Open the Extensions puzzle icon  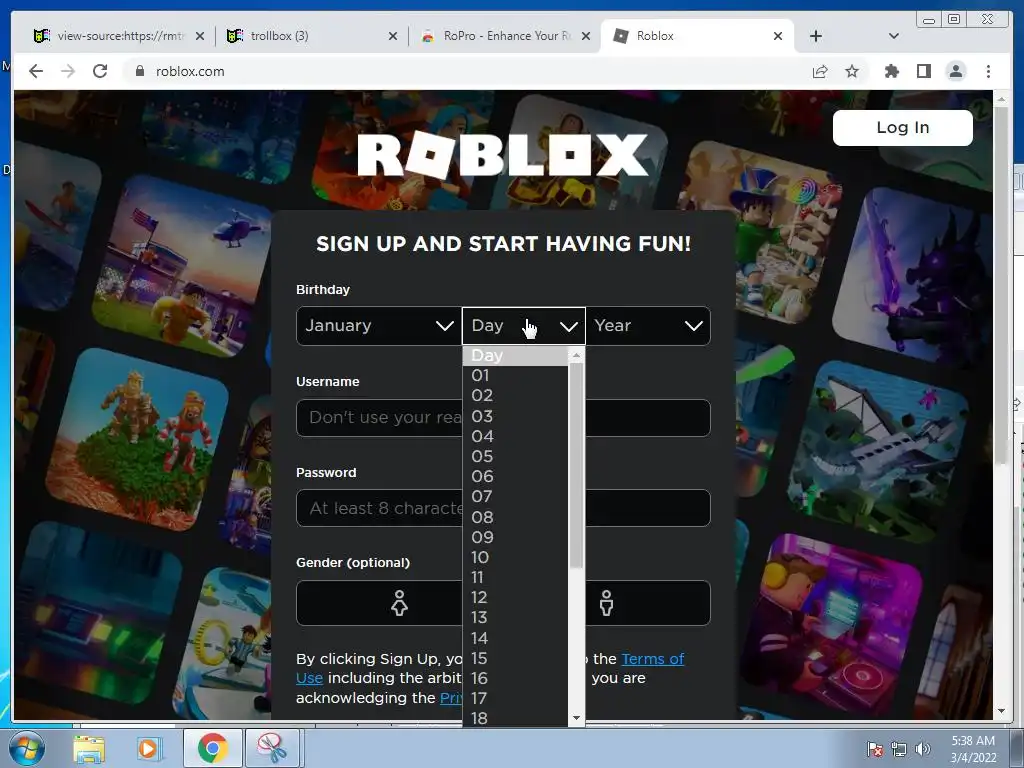[891, 71]
